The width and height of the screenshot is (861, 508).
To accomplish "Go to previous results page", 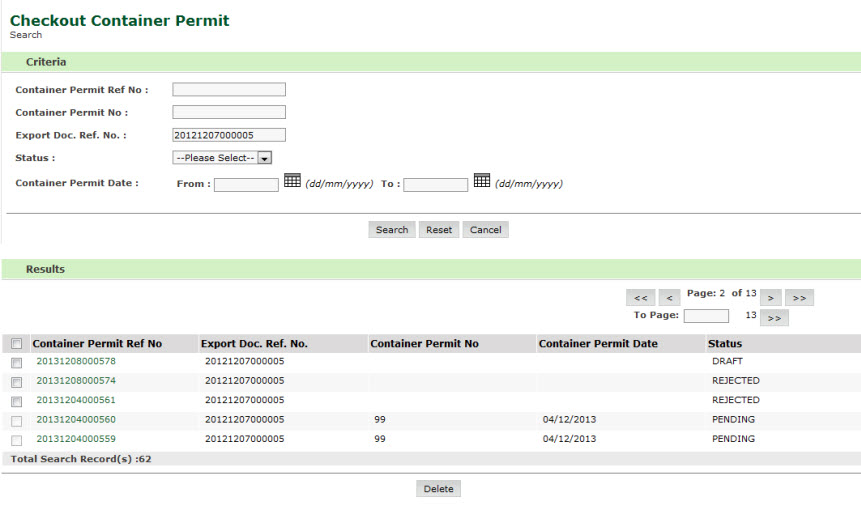I will pos(669,298).
